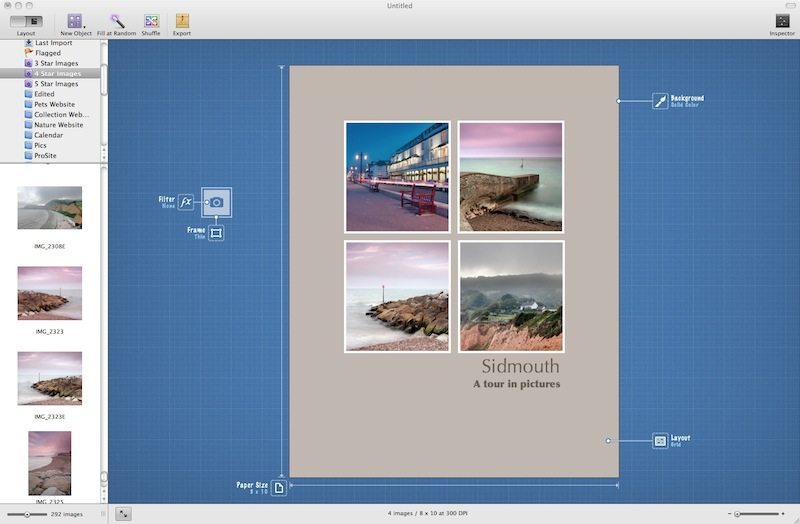Click the Paper Size 8 x 10 label
Screen dimensions: 800x524
252,488
